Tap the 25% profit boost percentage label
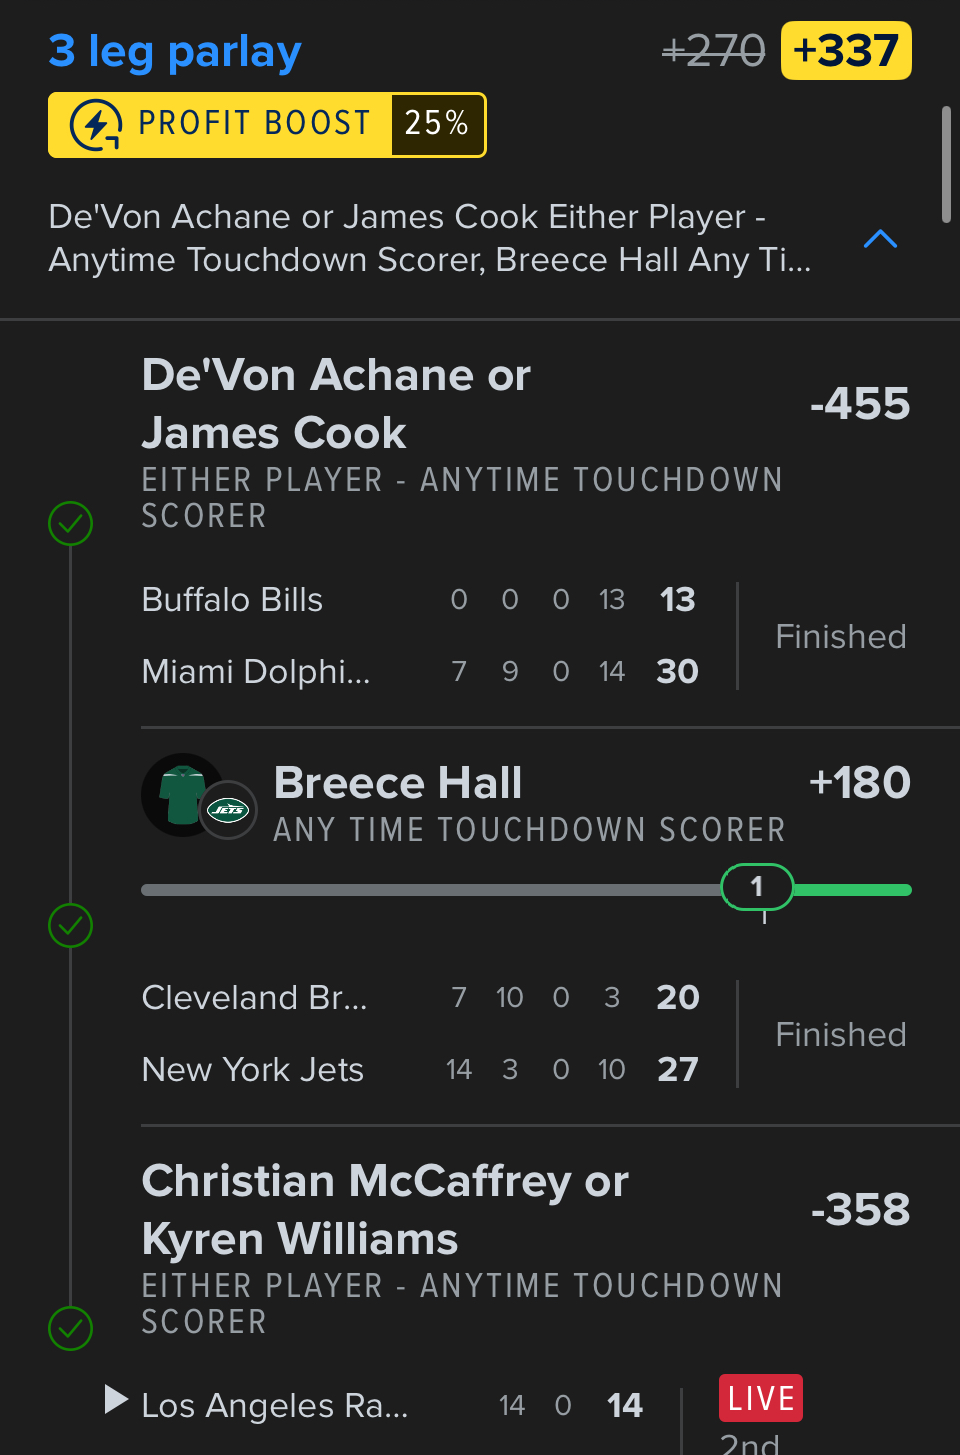This screenshot has width=960, height=1455. click(437, 124)
